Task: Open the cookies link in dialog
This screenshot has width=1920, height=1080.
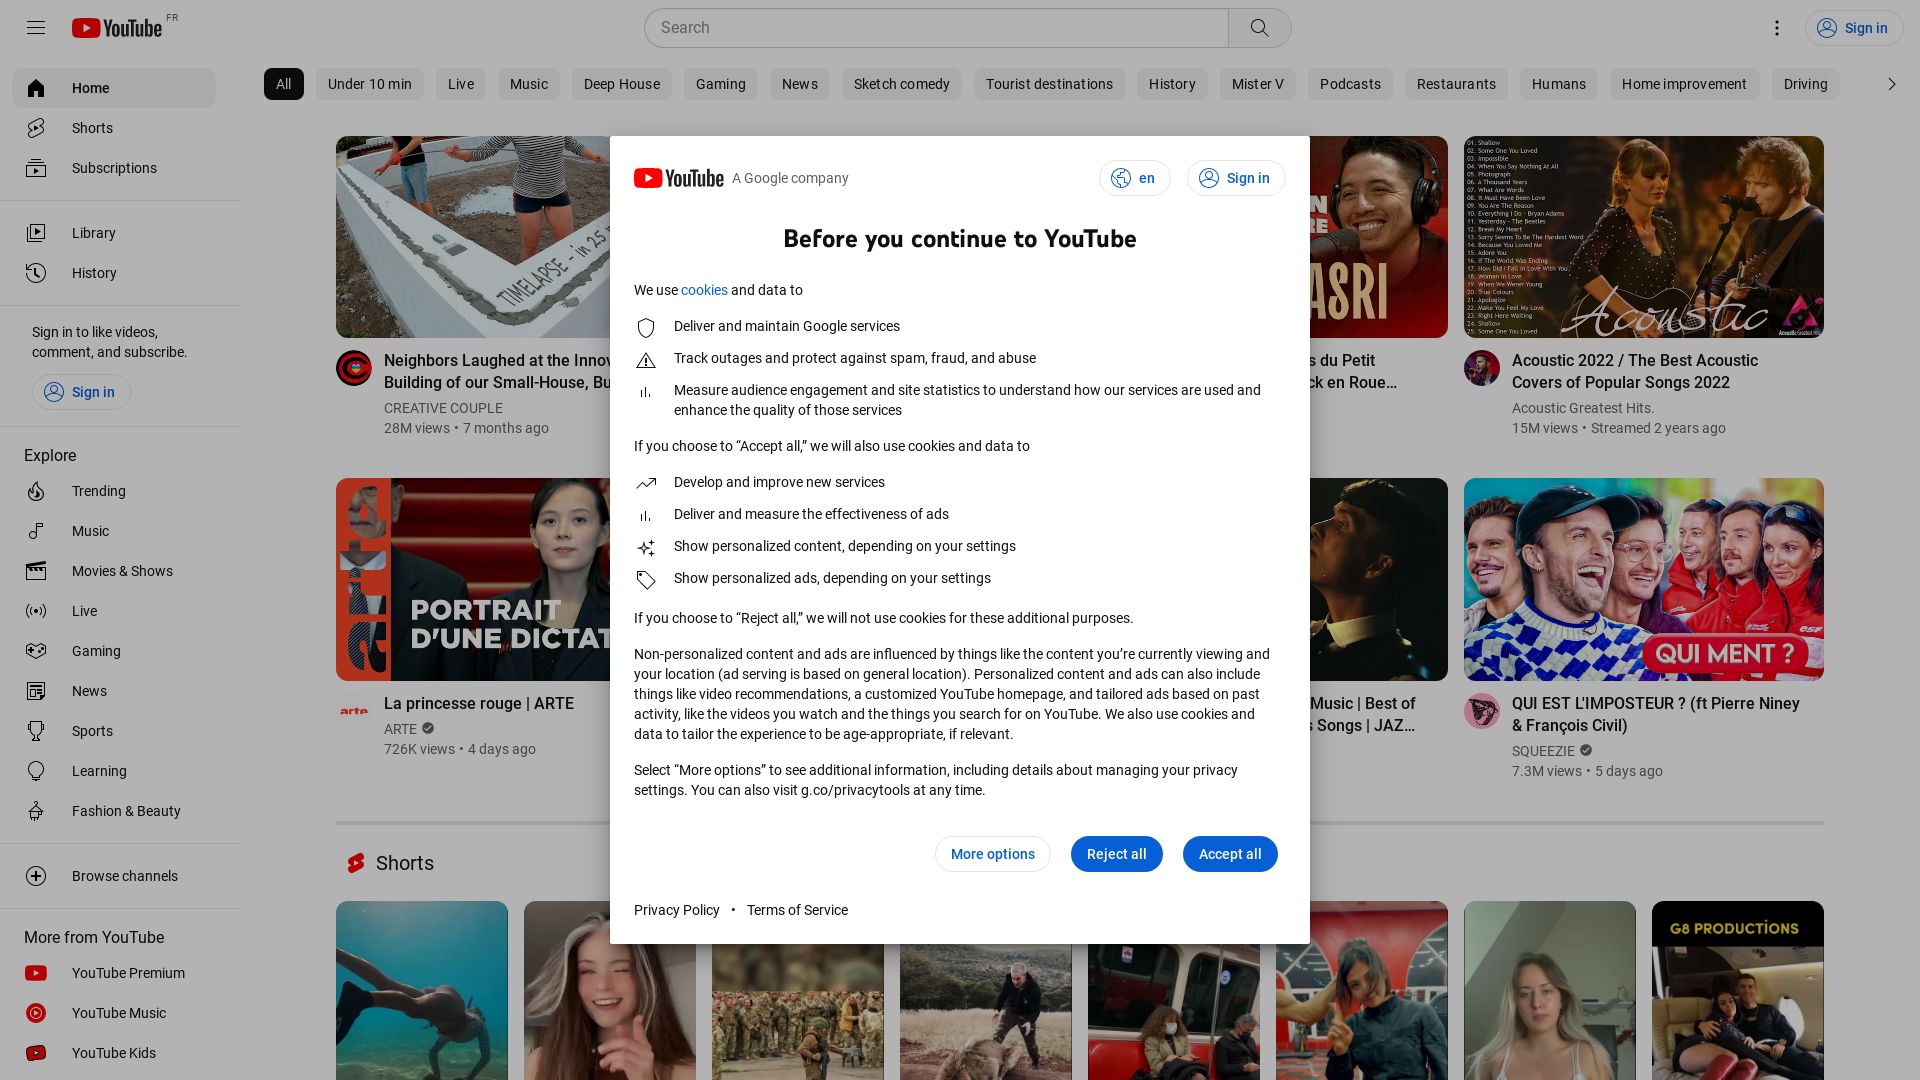Action: click(x=704, y=290)
